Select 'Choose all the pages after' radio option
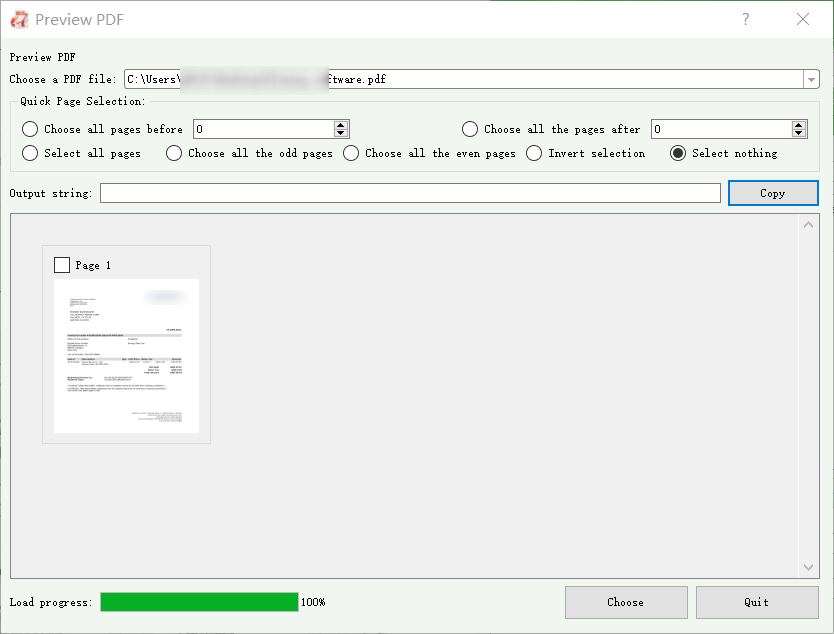Image resolution: width=834 pixels, height=634 pixels. [x=470, y=129]
